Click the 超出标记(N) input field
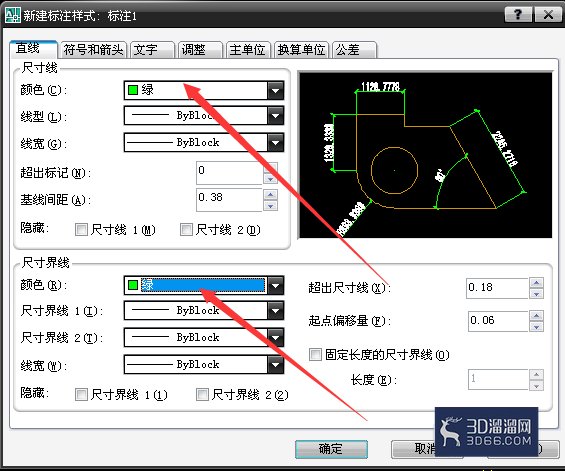The width and height of the screenshot is (565, 471). click(229, 173)
